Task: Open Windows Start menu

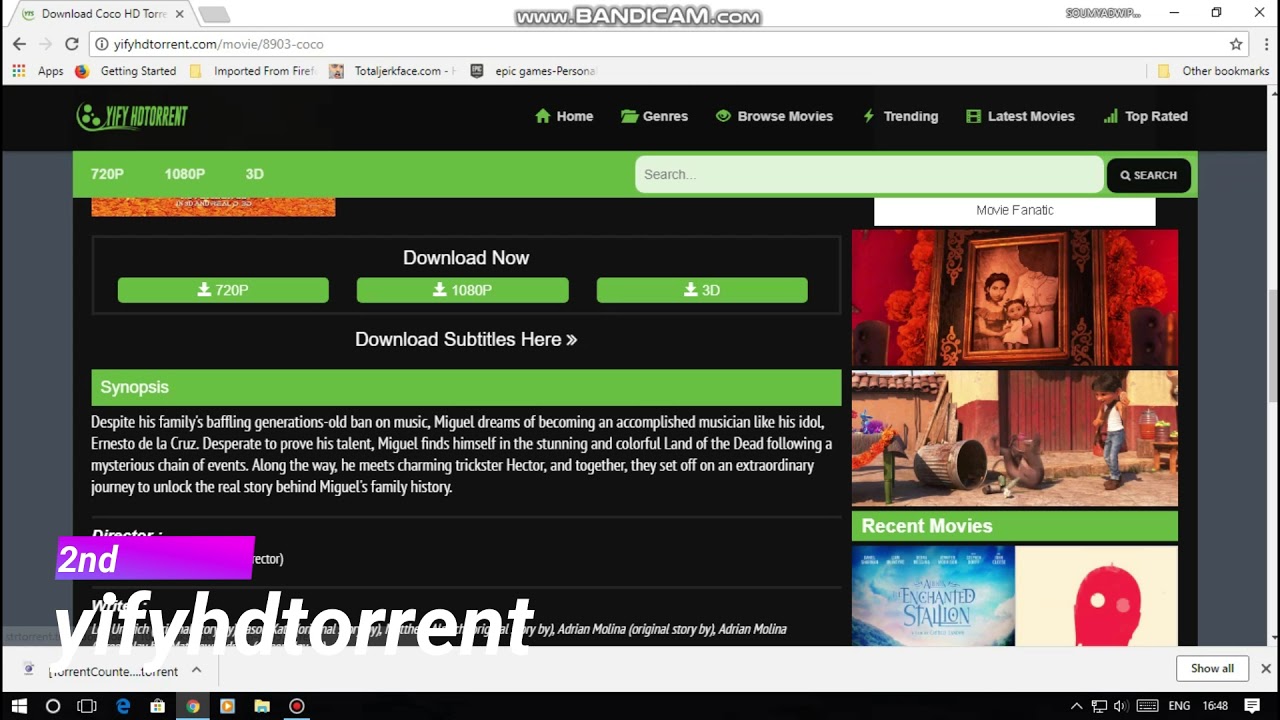Action: 19,706
